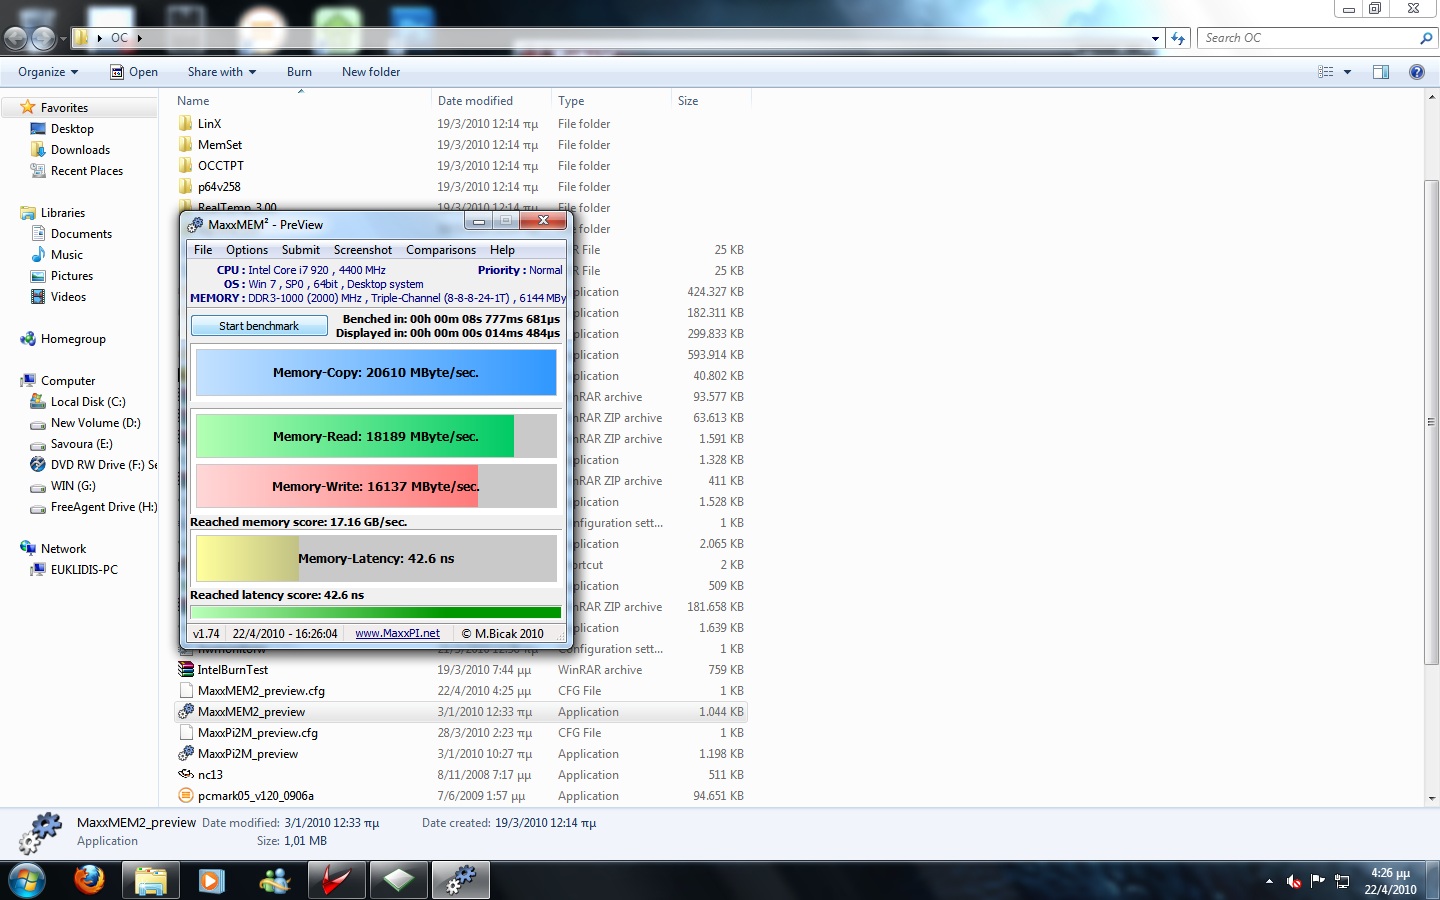Select the MaxxPi2M_preview.cfg file icon
The height and width of the screenshot is (900, 1440).
coord(185,733)
